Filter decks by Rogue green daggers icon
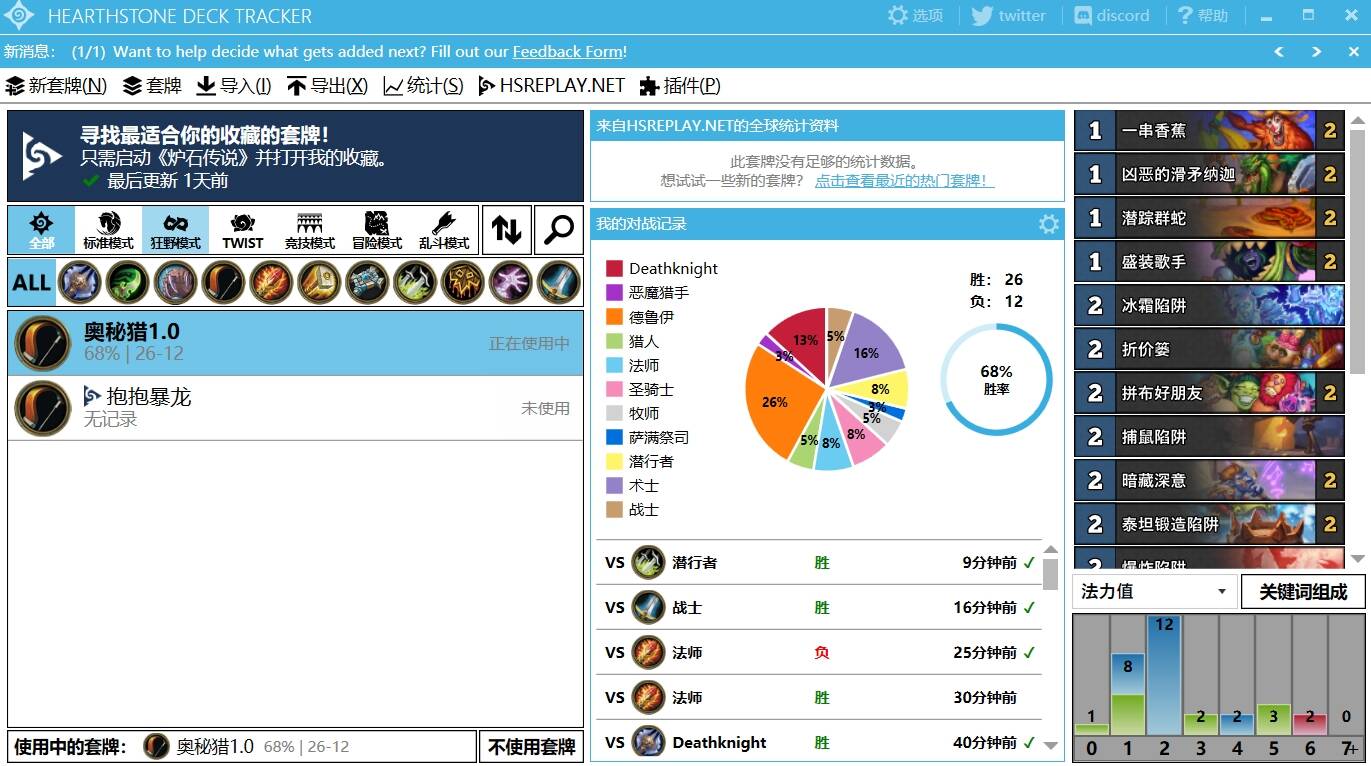The width and height of the screenshot is (1371, 766). click(415, 283)
